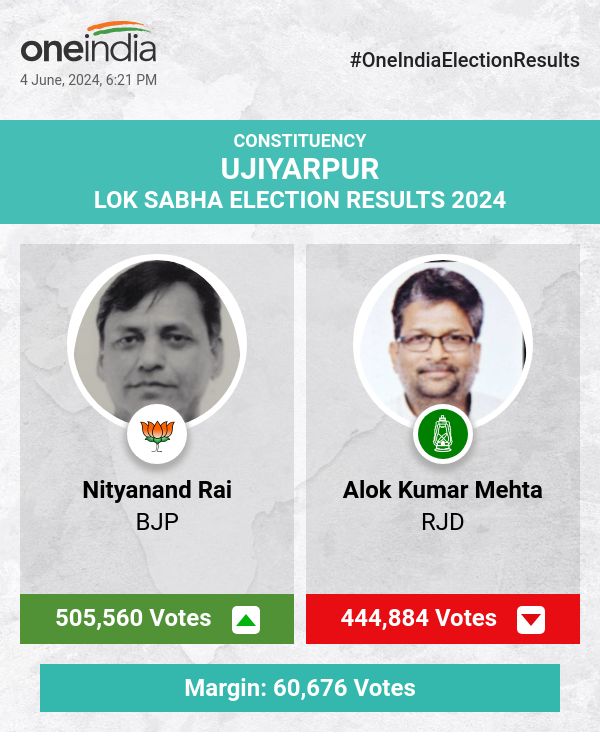Click the red 444,884 Votes bar
600x750 pixels.
pyautogui.click(x=419, y=619)
